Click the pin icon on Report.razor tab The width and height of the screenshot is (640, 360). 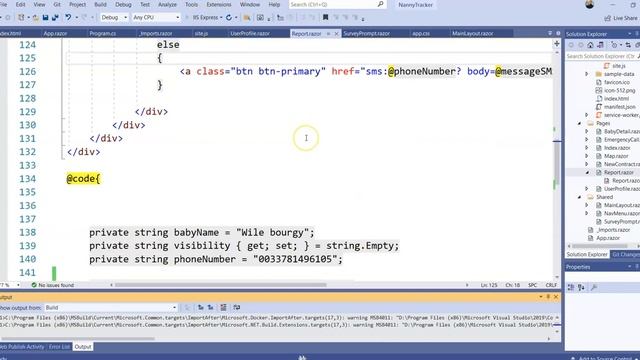tap(328, 34)
